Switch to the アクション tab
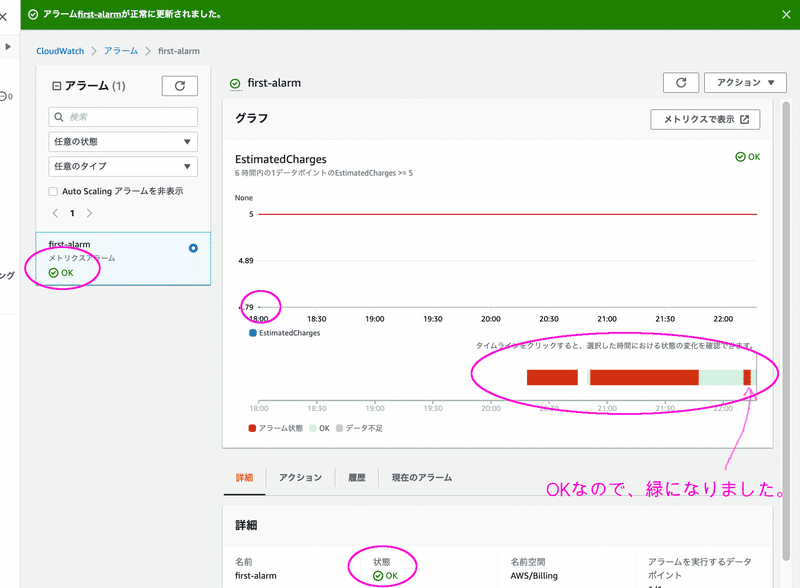 point(301,478)
